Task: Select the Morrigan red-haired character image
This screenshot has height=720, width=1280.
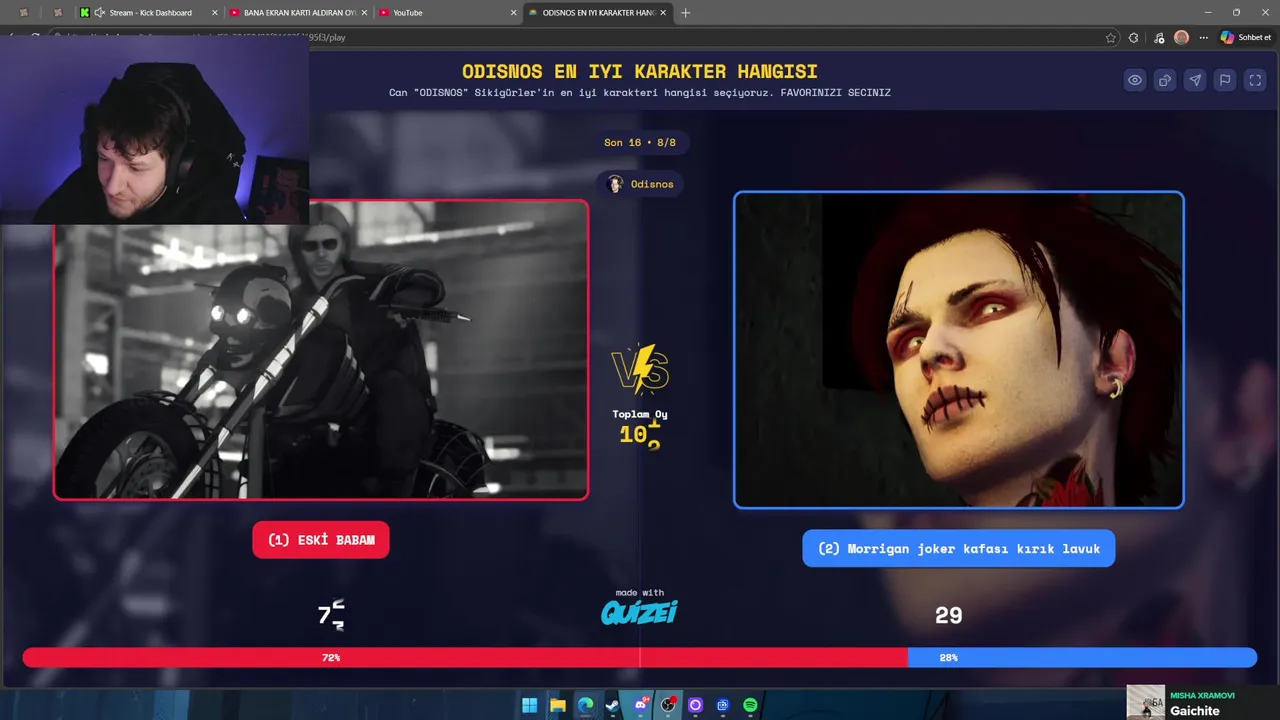Action: coord(958,350)
